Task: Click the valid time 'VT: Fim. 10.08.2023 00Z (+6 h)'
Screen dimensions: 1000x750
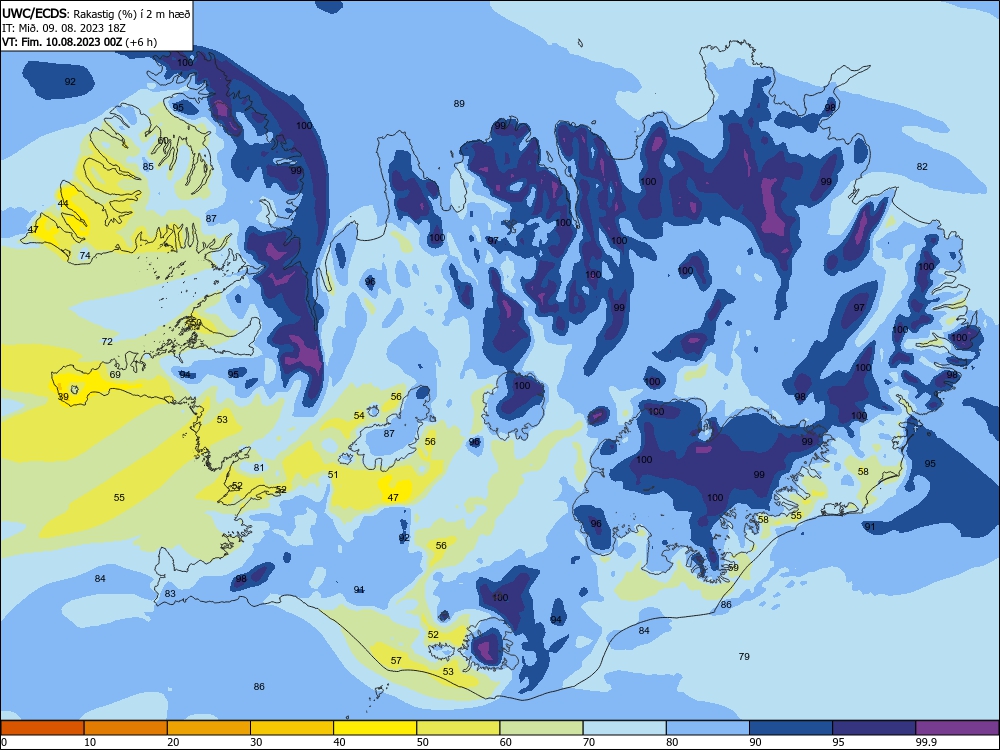Action: click(x=79, y=42)
